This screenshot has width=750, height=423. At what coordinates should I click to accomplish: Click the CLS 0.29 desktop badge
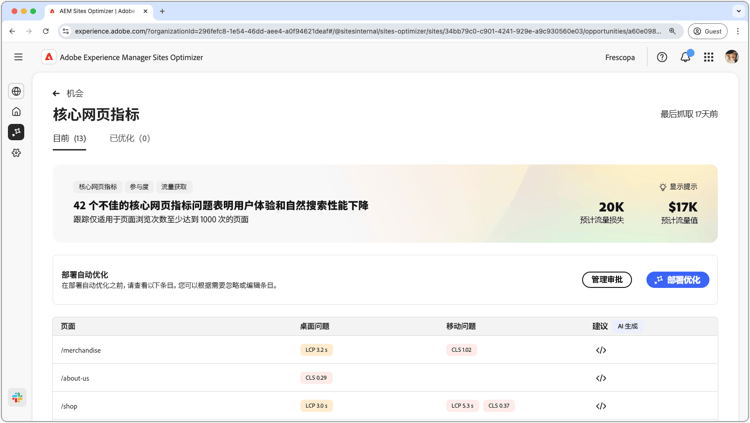point(316,378)
